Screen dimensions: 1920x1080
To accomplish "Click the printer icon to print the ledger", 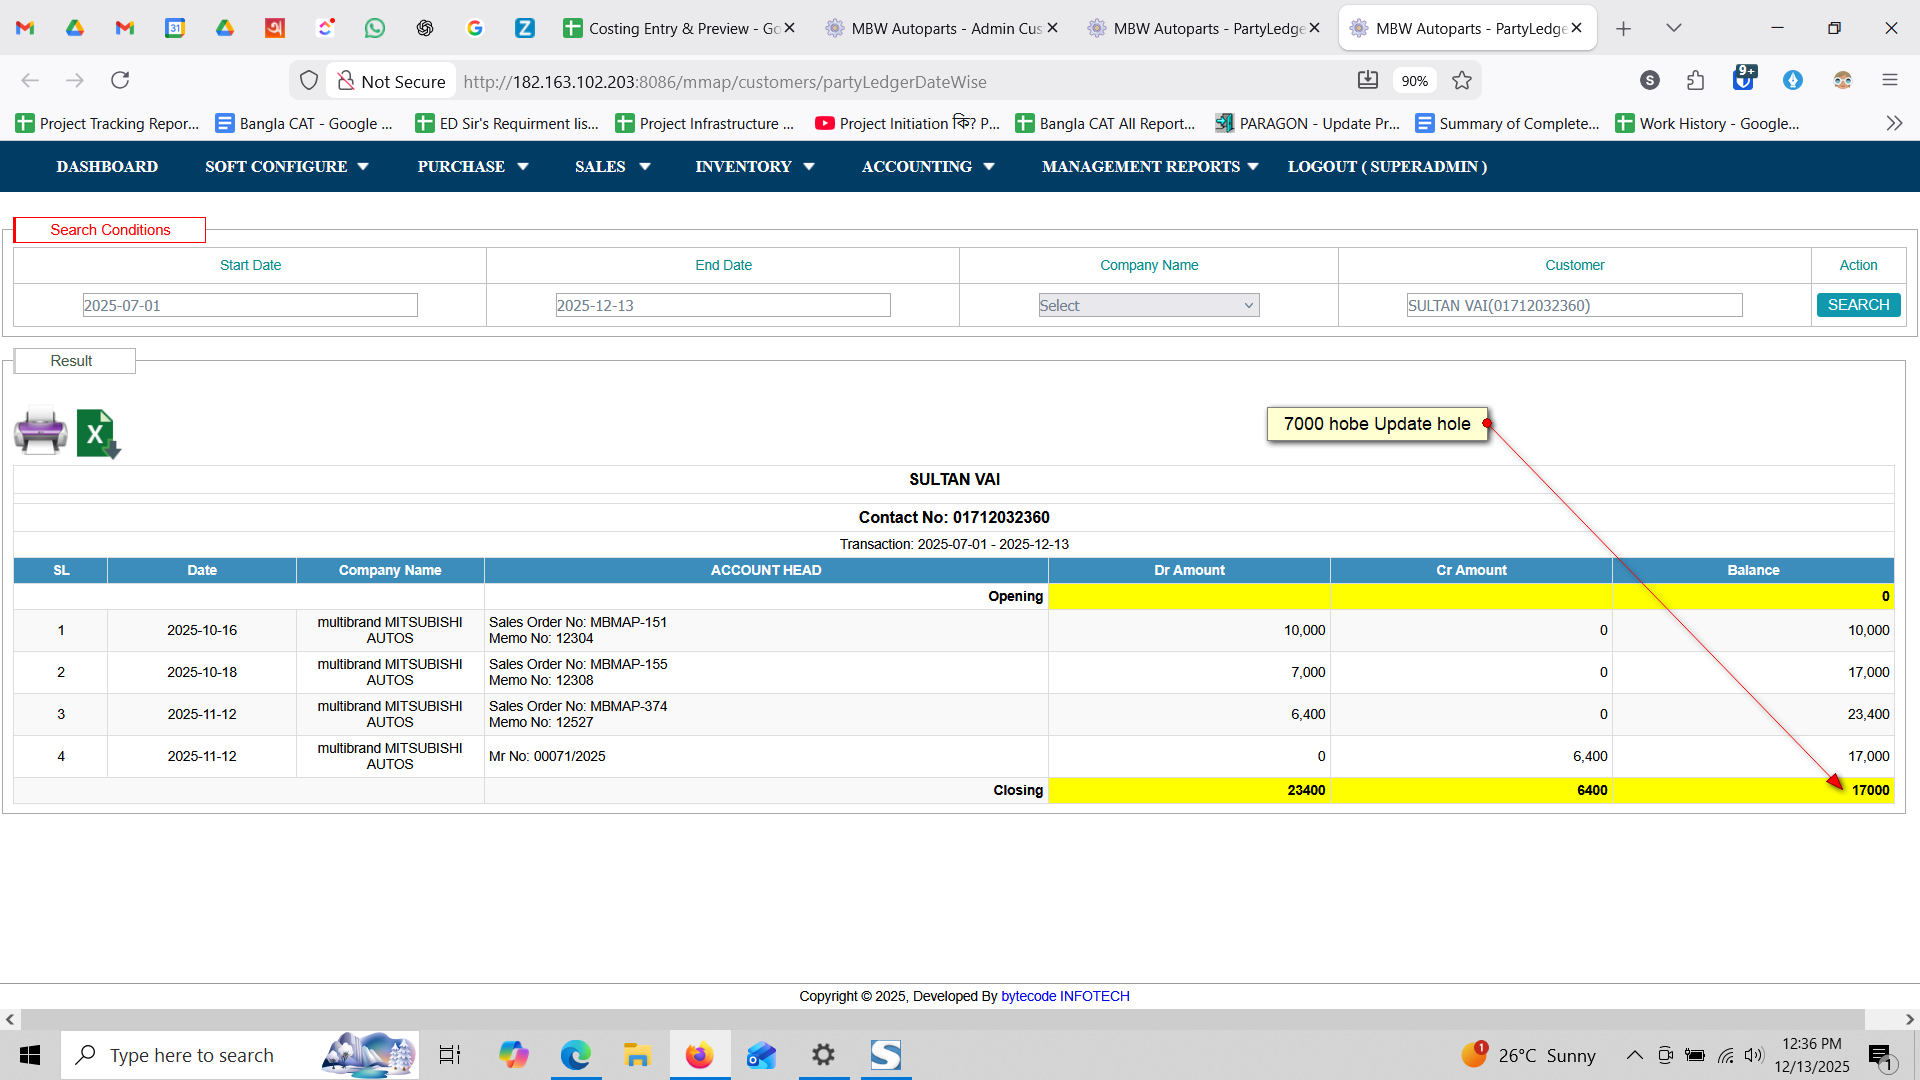I will 41,432.
